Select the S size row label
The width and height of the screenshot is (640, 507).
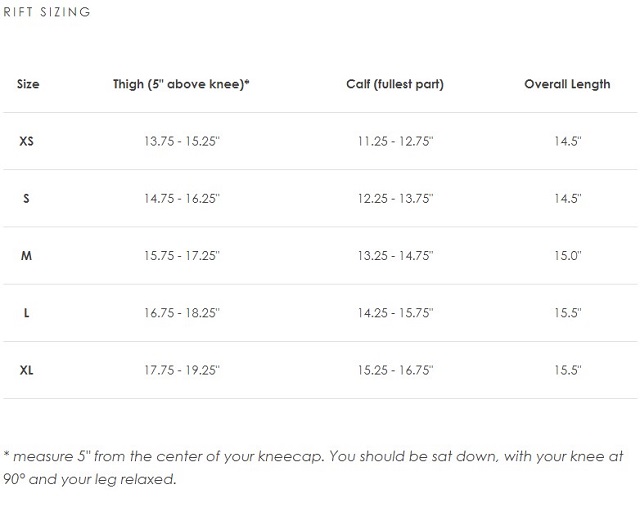coord(27,198)
